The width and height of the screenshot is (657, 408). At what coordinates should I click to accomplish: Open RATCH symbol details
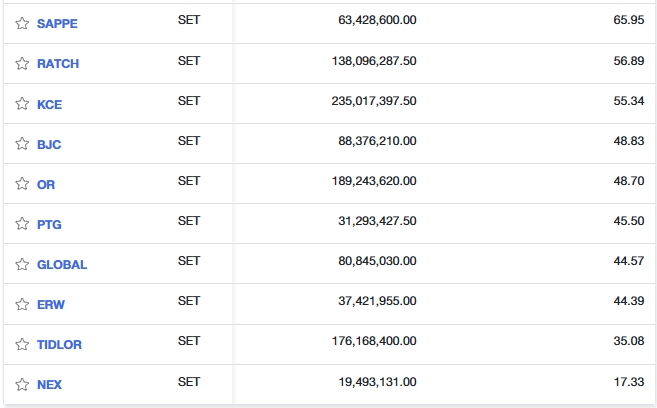pyautogui.click(x=58, y=64)
